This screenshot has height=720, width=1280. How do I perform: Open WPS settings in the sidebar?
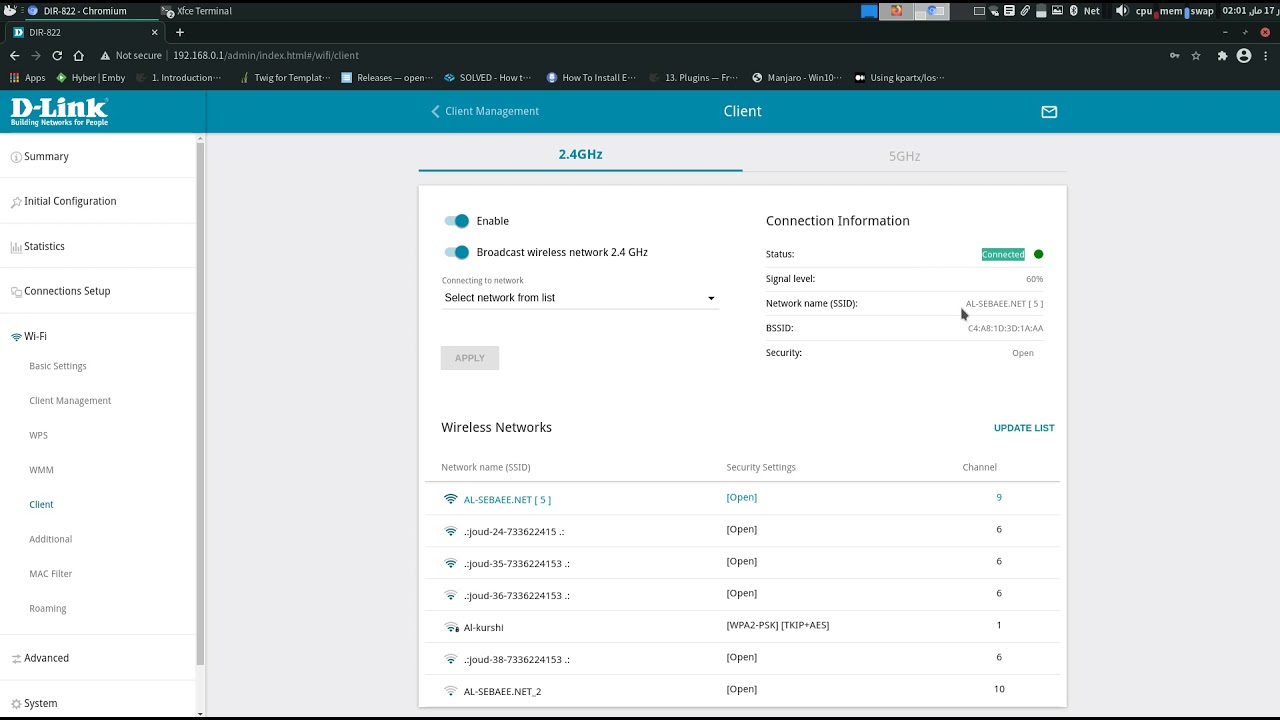click(x=38, y=435)
